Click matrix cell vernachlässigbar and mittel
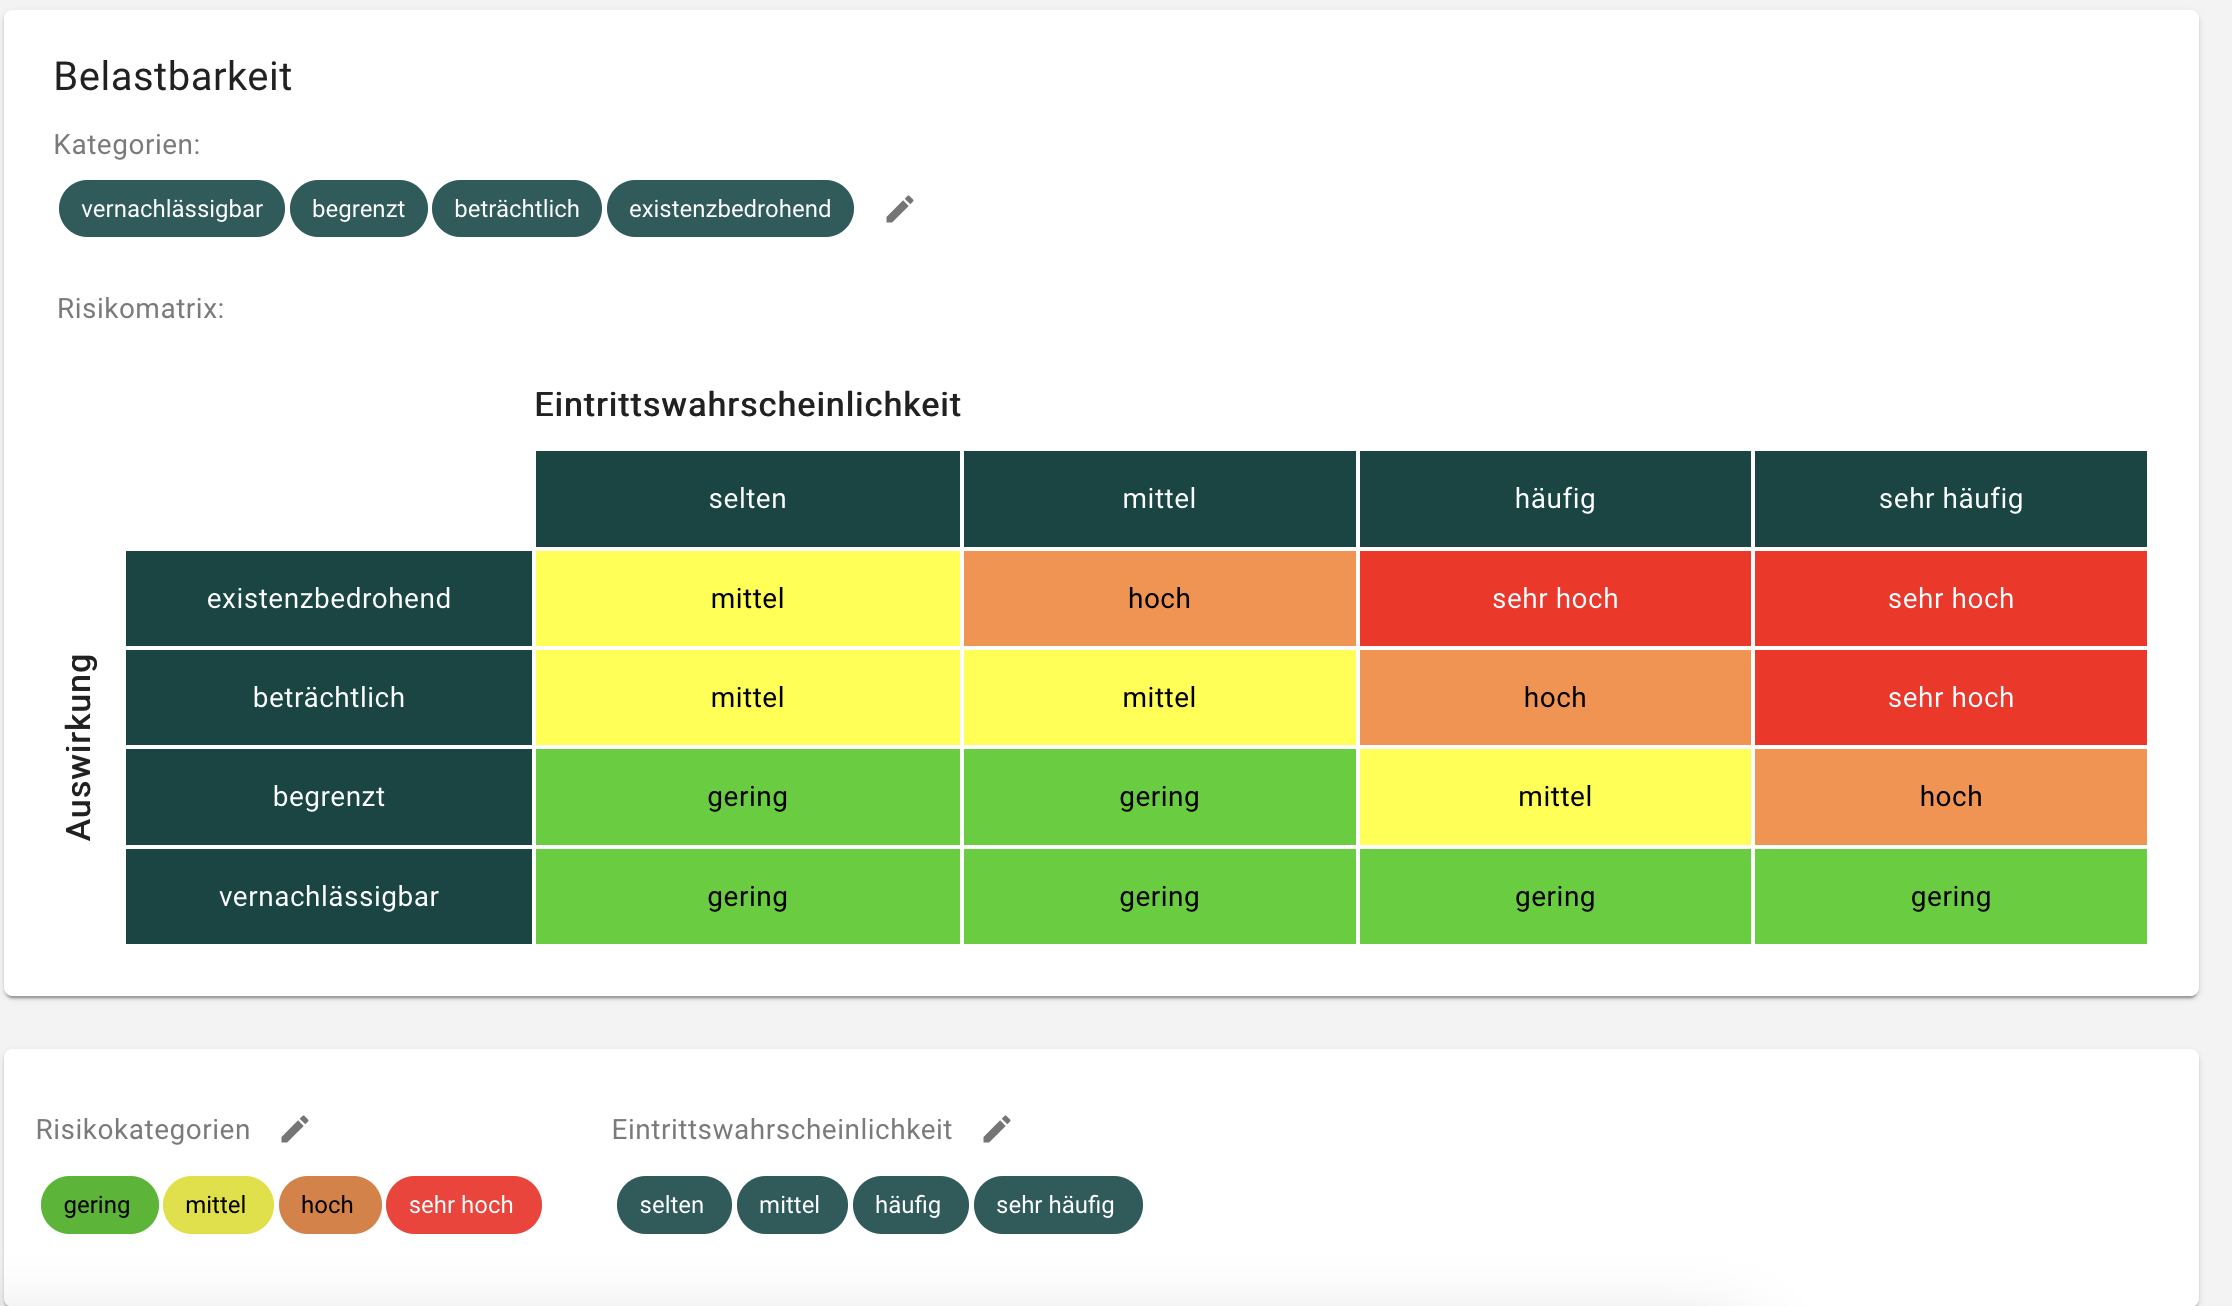The height and width of the screenshot is (1306, 2232). pos(1158,896)
